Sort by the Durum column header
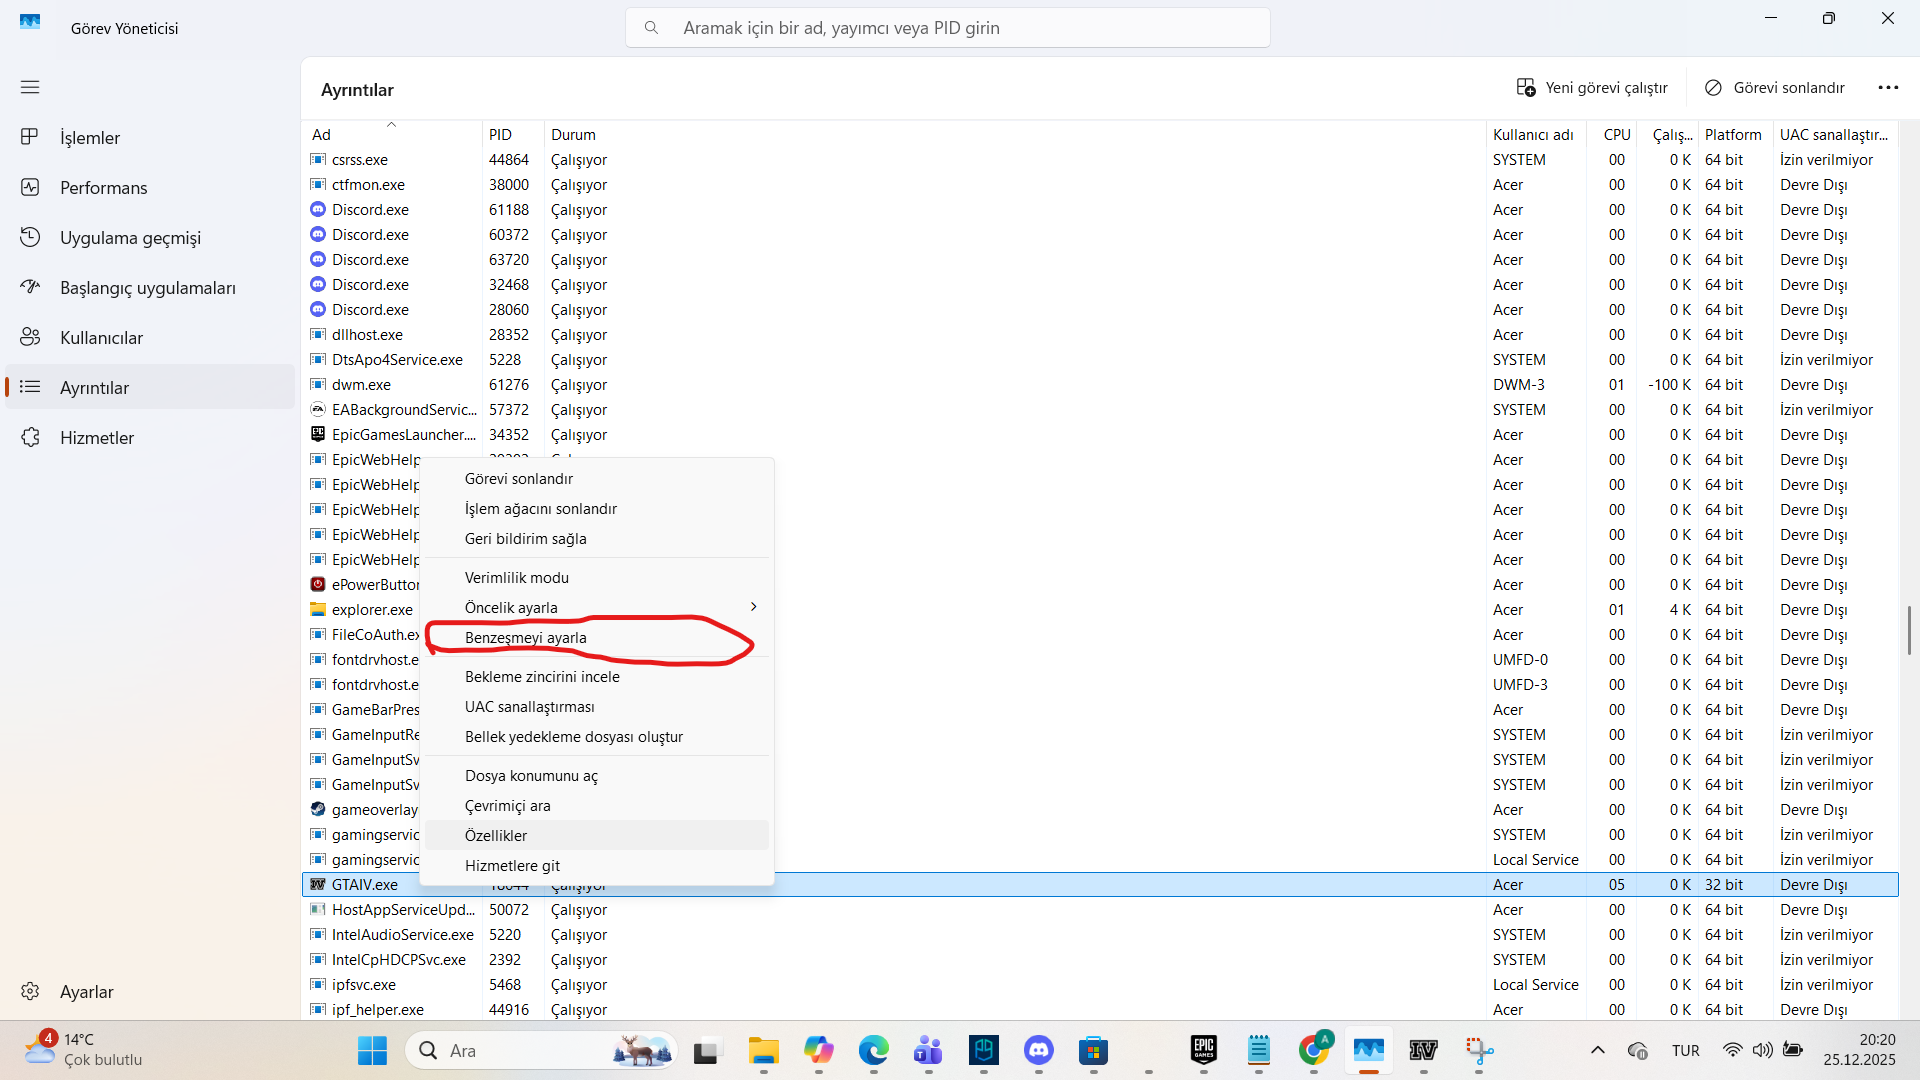 click(1015, 134)
